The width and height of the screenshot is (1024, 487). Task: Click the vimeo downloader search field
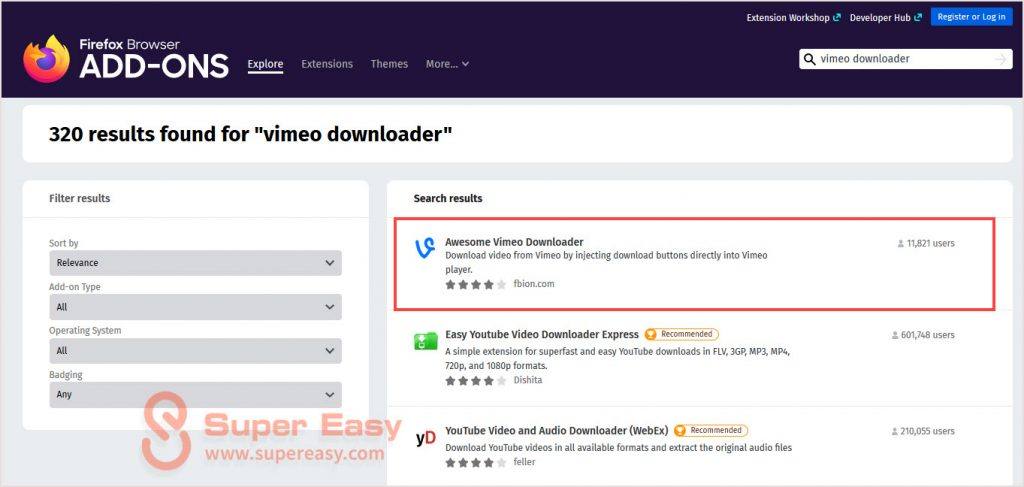(905, 59)
